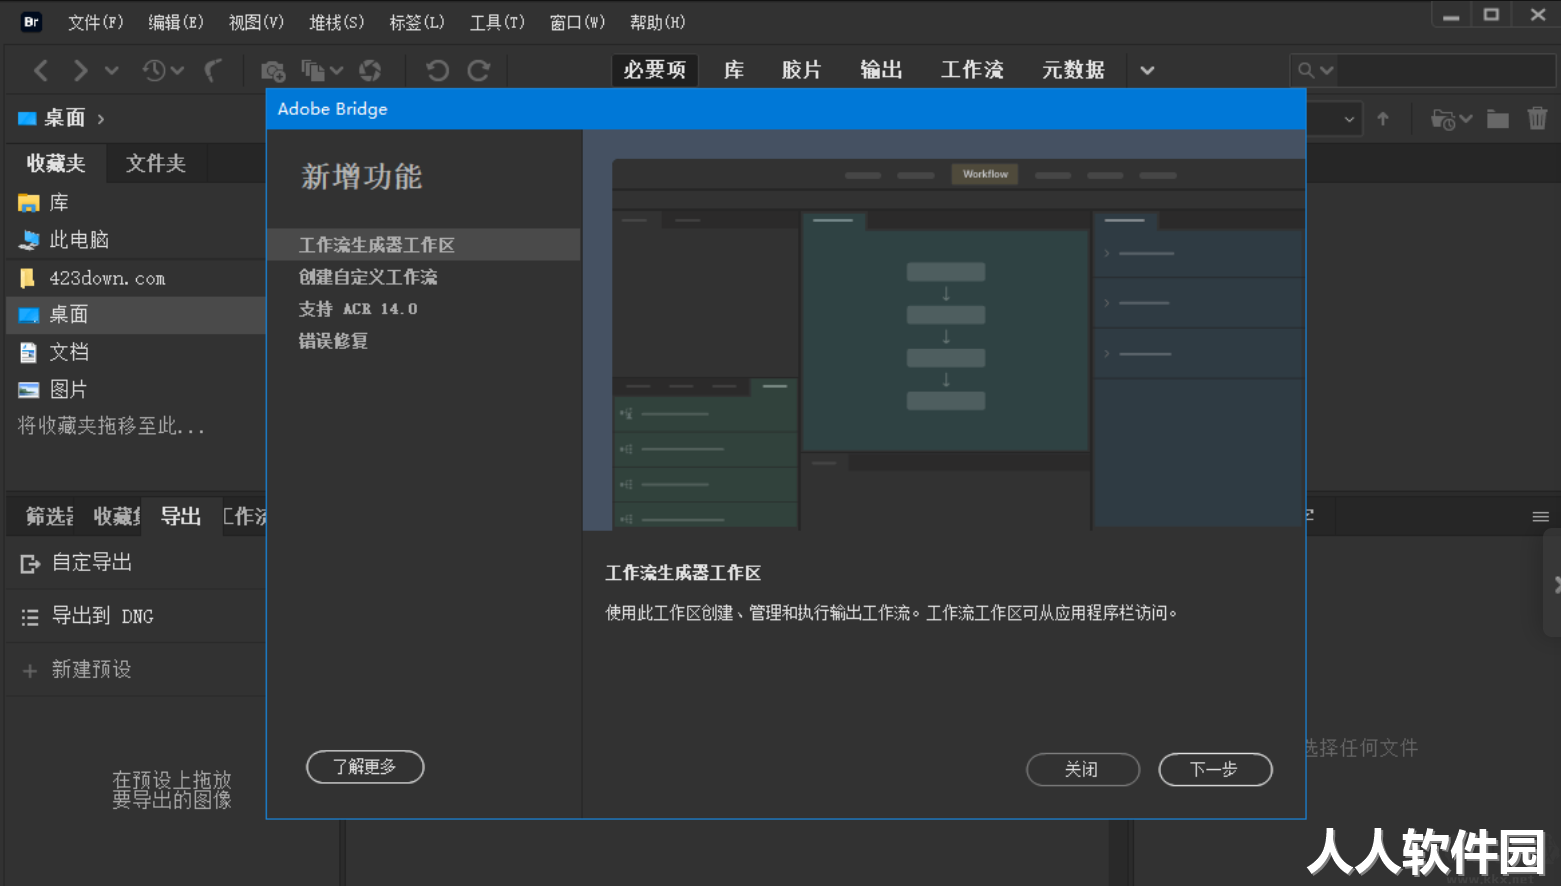This screenshot has width=1561, height=886.
Task: Create a new folder with the folder icon
Action: pyautogui.click(x=1497, y=119)
